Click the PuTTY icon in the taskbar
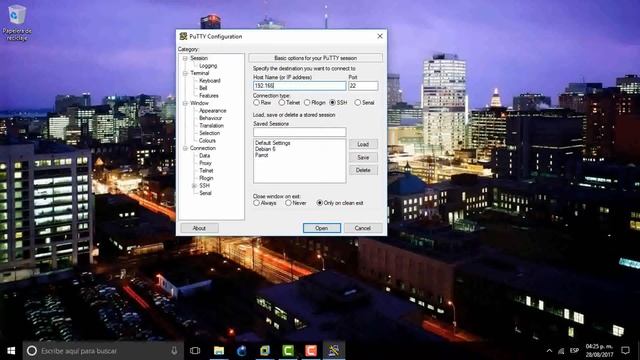 point(333,351)
